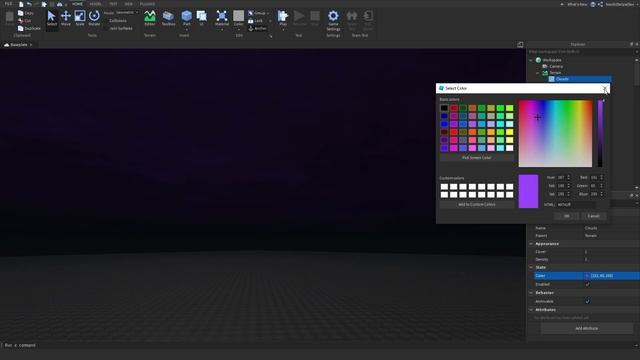This screenshot has width=640, height=360.
Task: Collapse the Behavior property section
Action: pyautogui.click(x=531, y=293)
